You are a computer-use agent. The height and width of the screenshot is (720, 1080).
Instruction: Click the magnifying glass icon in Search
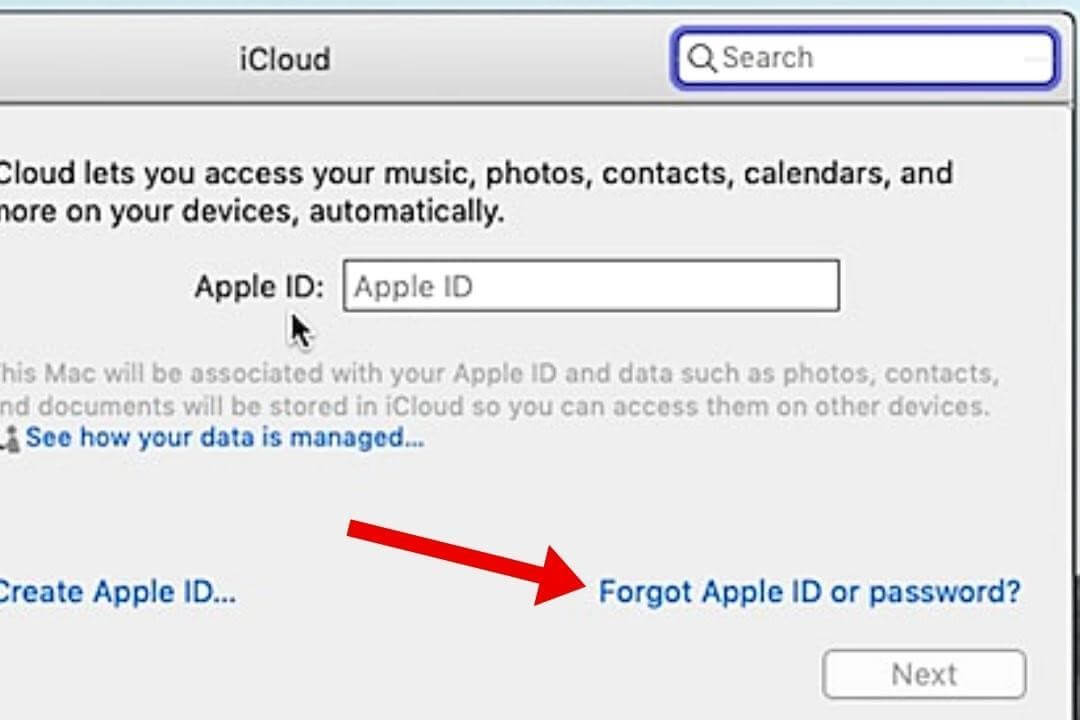[702, 59]
